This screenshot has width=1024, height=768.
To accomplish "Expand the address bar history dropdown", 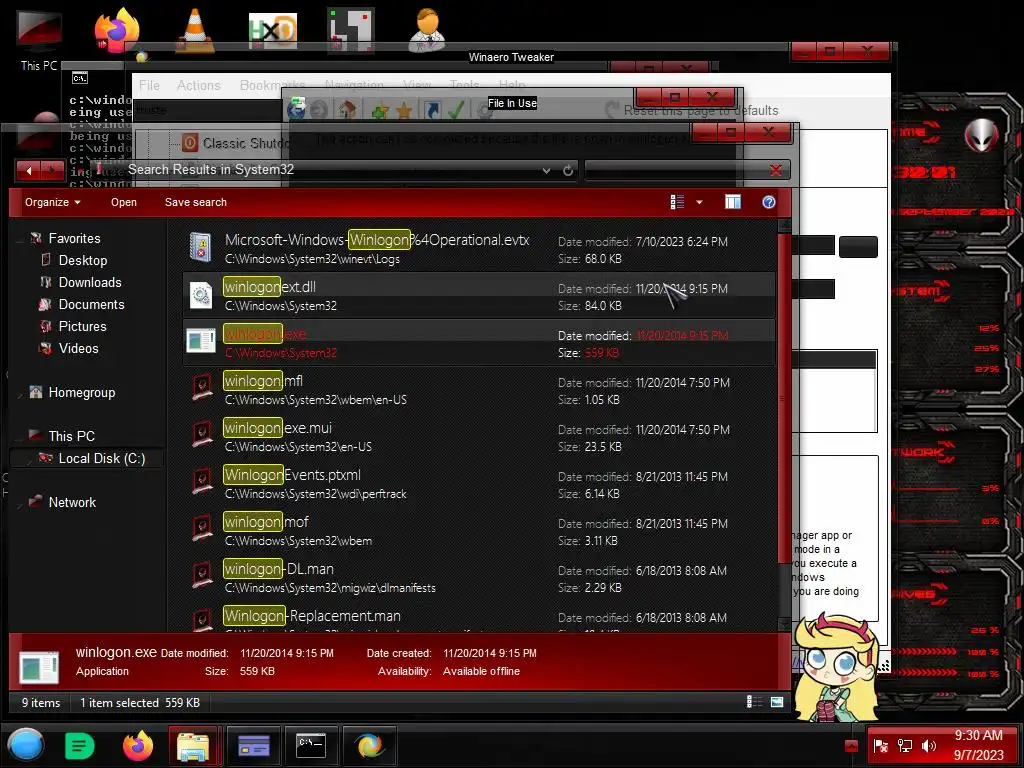I will tap(546, 170).
